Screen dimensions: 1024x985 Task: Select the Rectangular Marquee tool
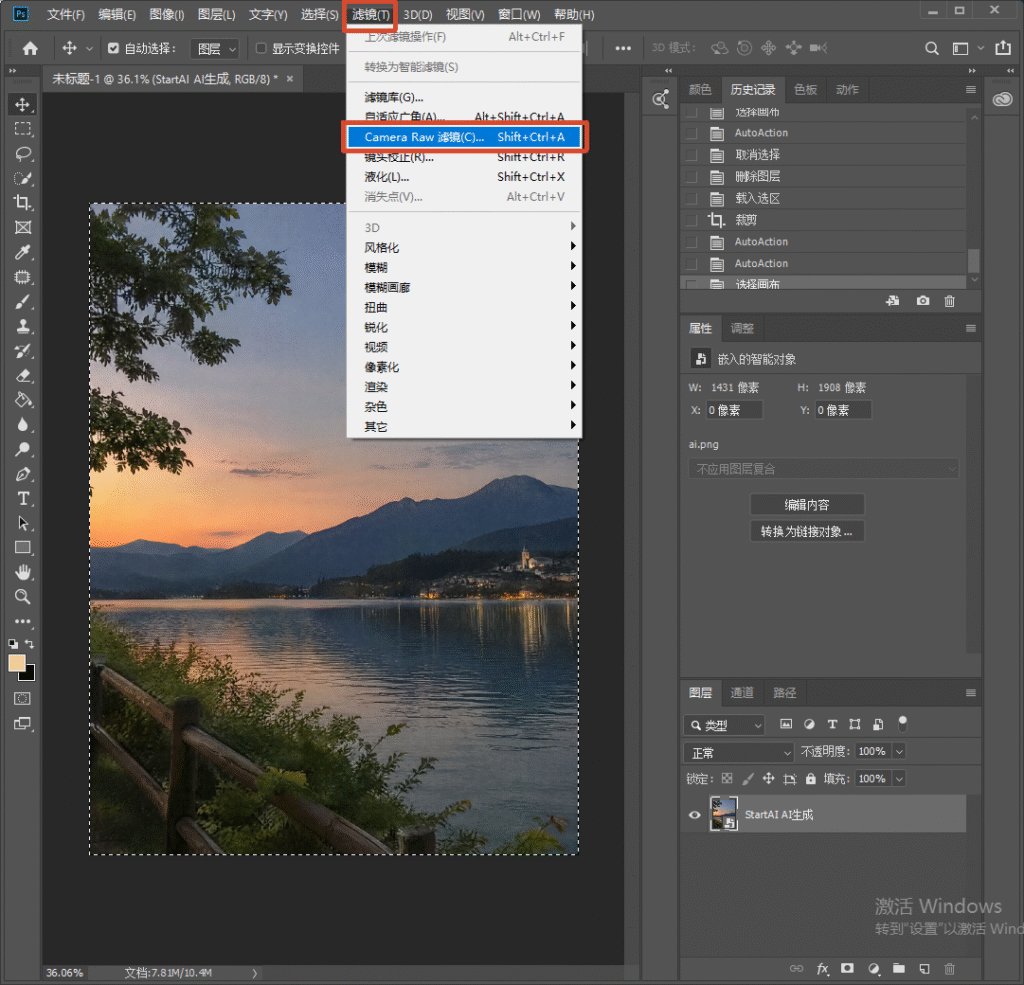click(23, 129)
